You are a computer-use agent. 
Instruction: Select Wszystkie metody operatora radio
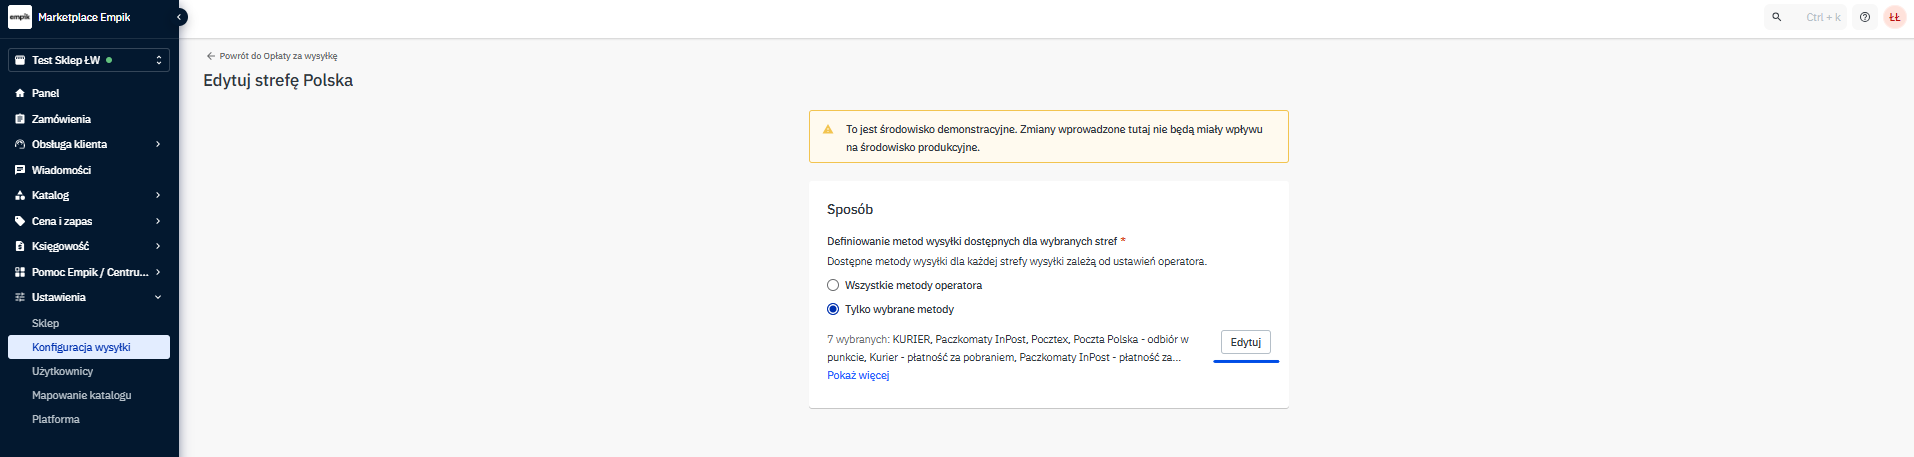pyautogui.click(x=833, y=285)
